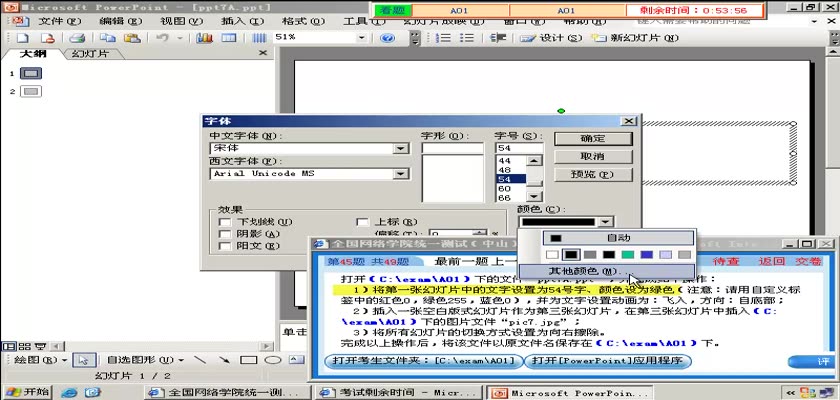The height and width of the screenshot is (400, 840).
Task: Pick the green color swatch
Action: pyautogui.click(x=627, y=255)
